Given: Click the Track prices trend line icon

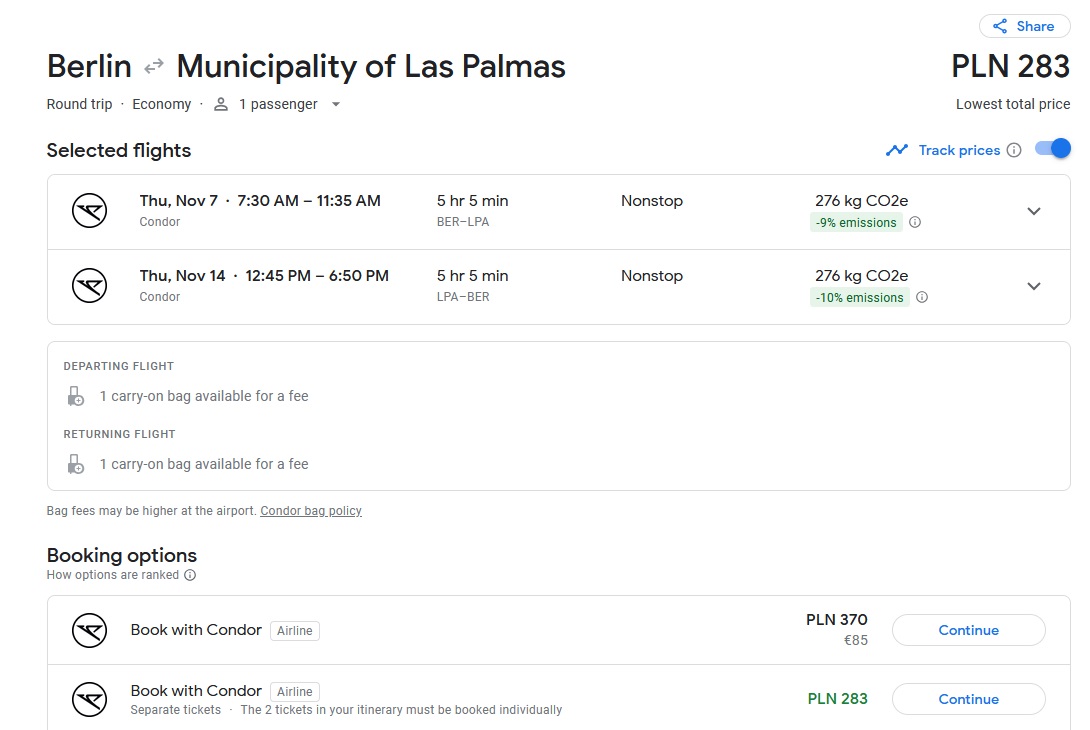Looking at the screenshot, I should tap(897, 150).
